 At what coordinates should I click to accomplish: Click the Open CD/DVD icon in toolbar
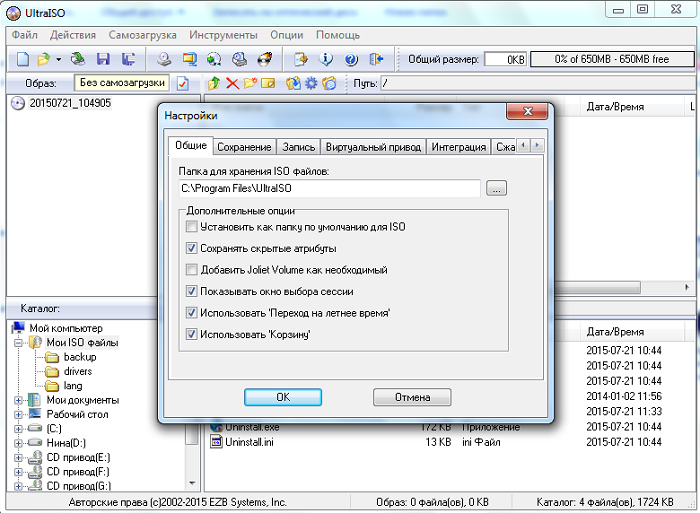coord(79,59)
